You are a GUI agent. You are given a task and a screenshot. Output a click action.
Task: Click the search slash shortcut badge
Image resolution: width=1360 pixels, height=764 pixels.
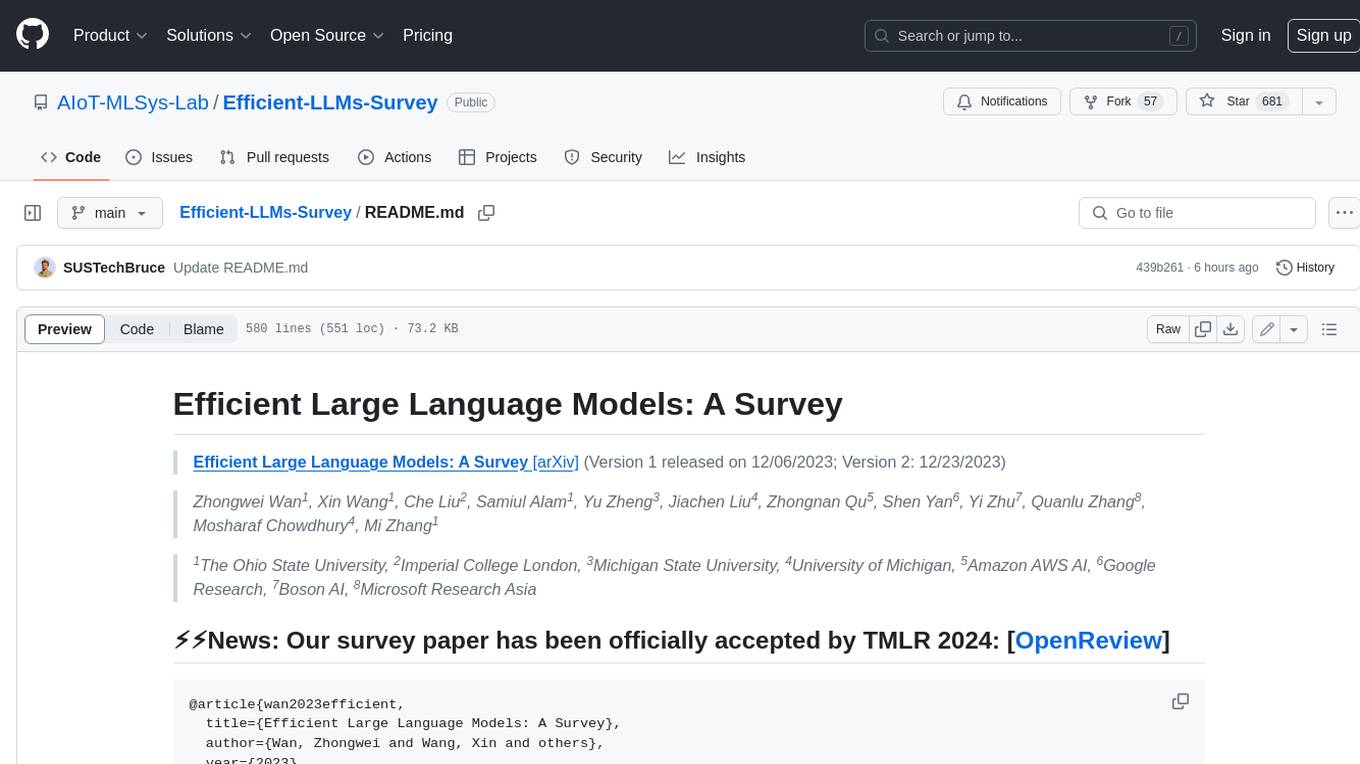[1180, 36]
